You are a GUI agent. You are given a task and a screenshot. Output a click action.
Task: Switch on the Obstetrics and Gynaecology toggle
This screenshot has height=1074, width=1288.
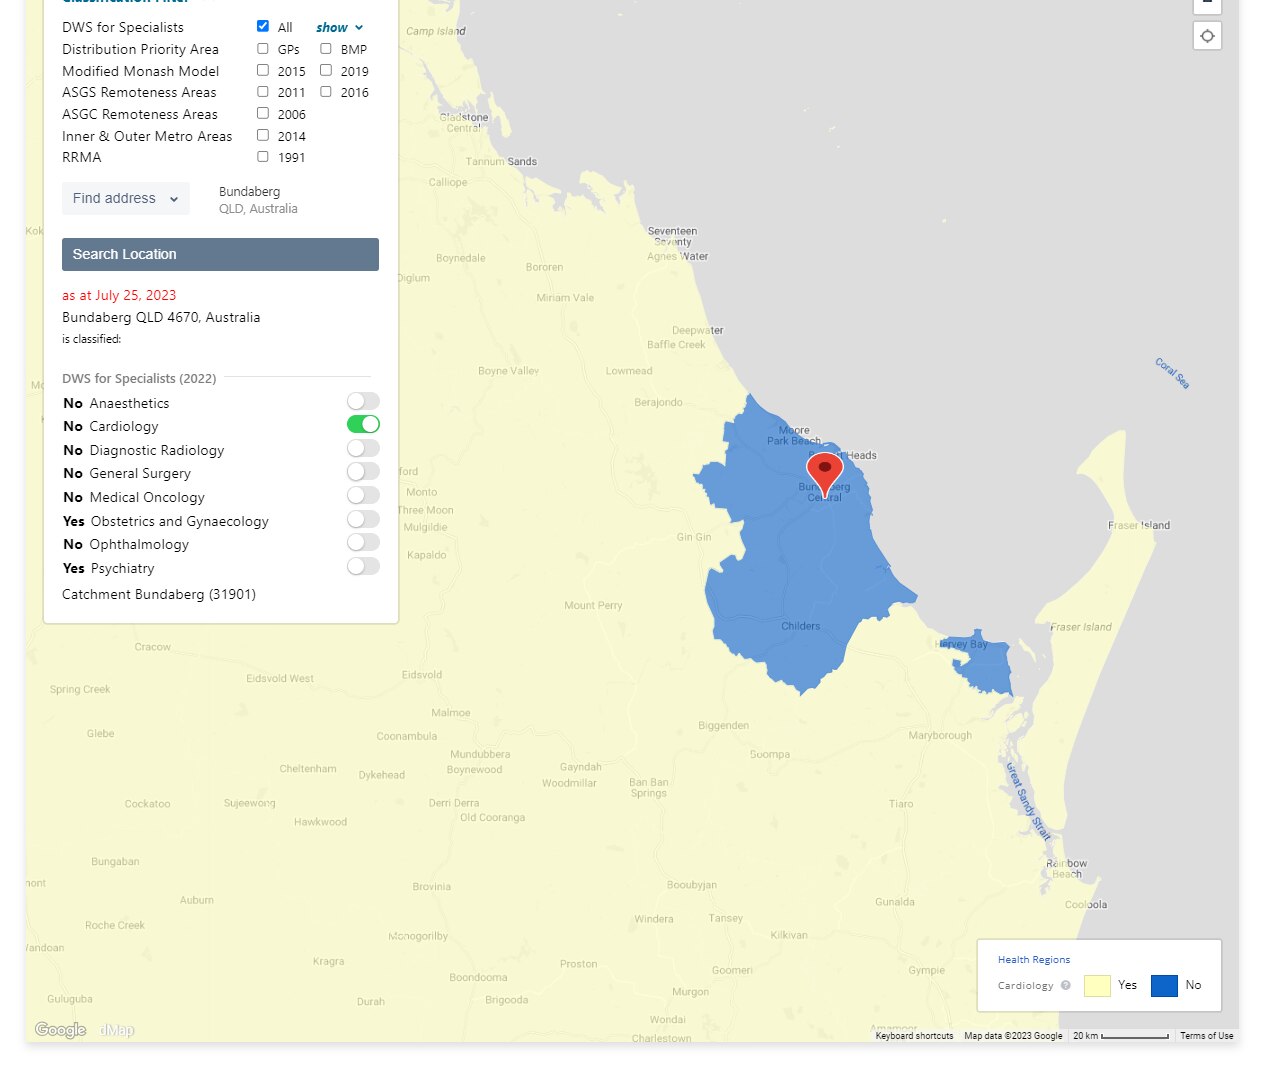click(x=363, y=519)
